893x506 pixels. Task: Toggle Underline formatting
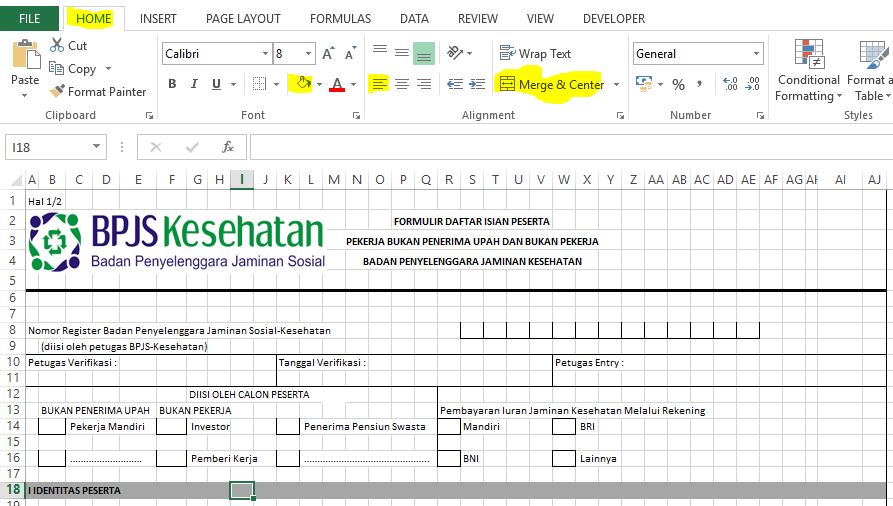point(216,84)
